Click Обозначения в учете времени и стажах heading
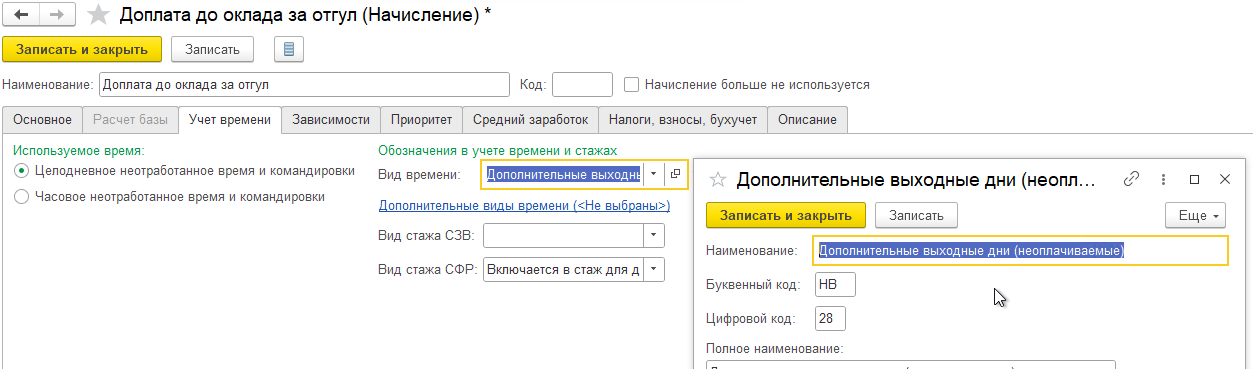Screen dimensions: 1253x369 tap(498, 150)
